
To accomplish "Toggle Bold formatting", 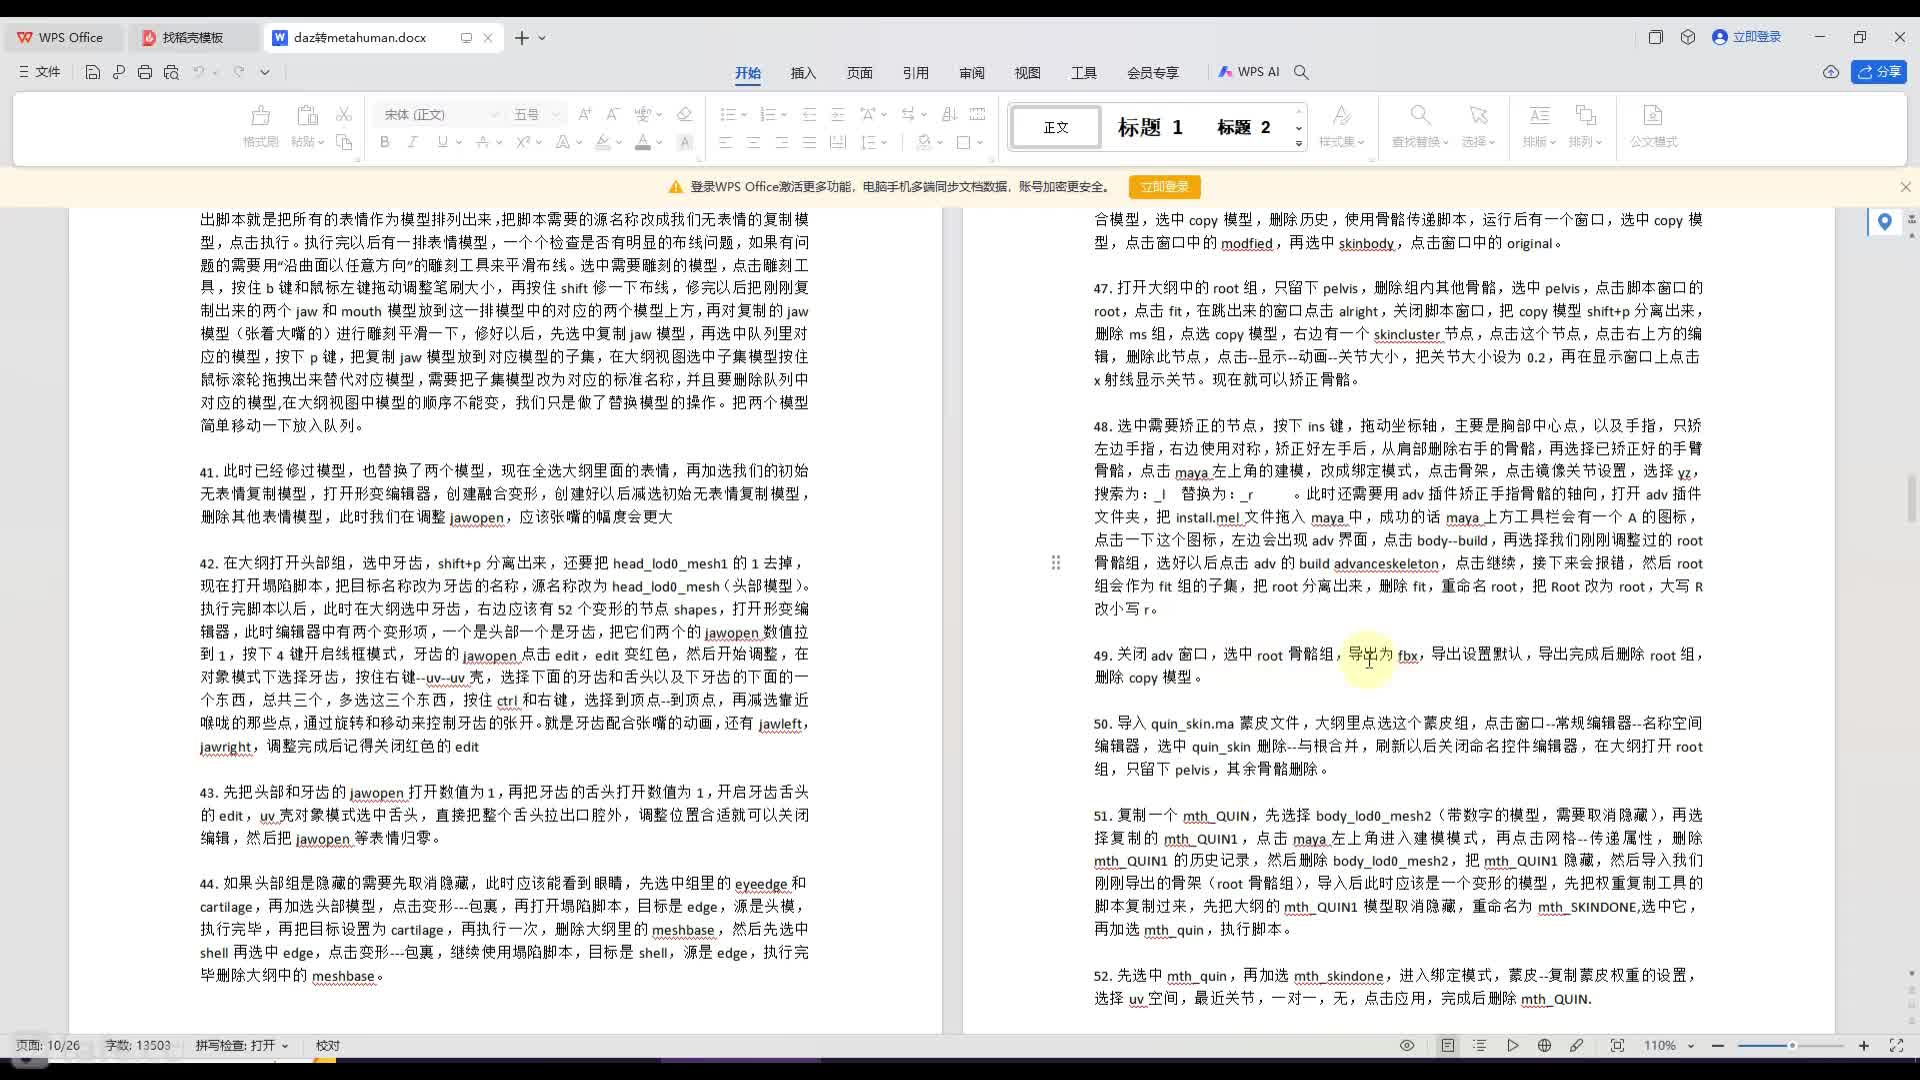I will [384, 142].
